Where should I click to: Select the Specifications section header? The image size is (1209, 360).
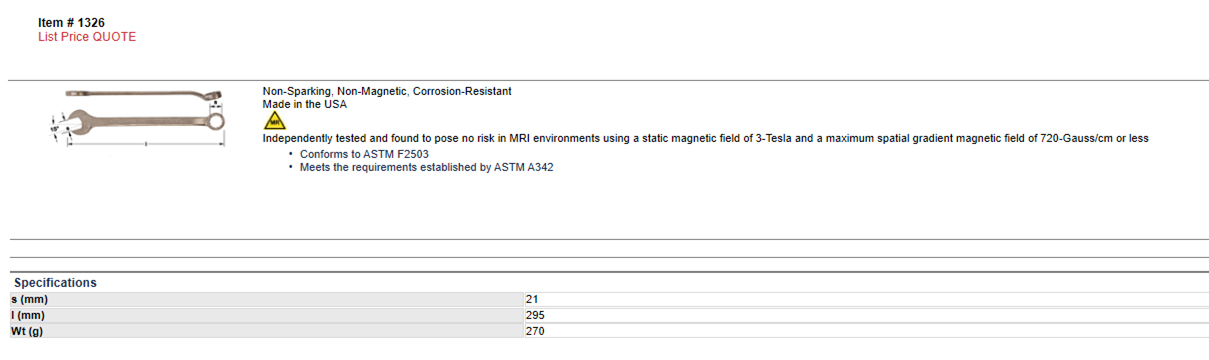(x=55, y=283)
